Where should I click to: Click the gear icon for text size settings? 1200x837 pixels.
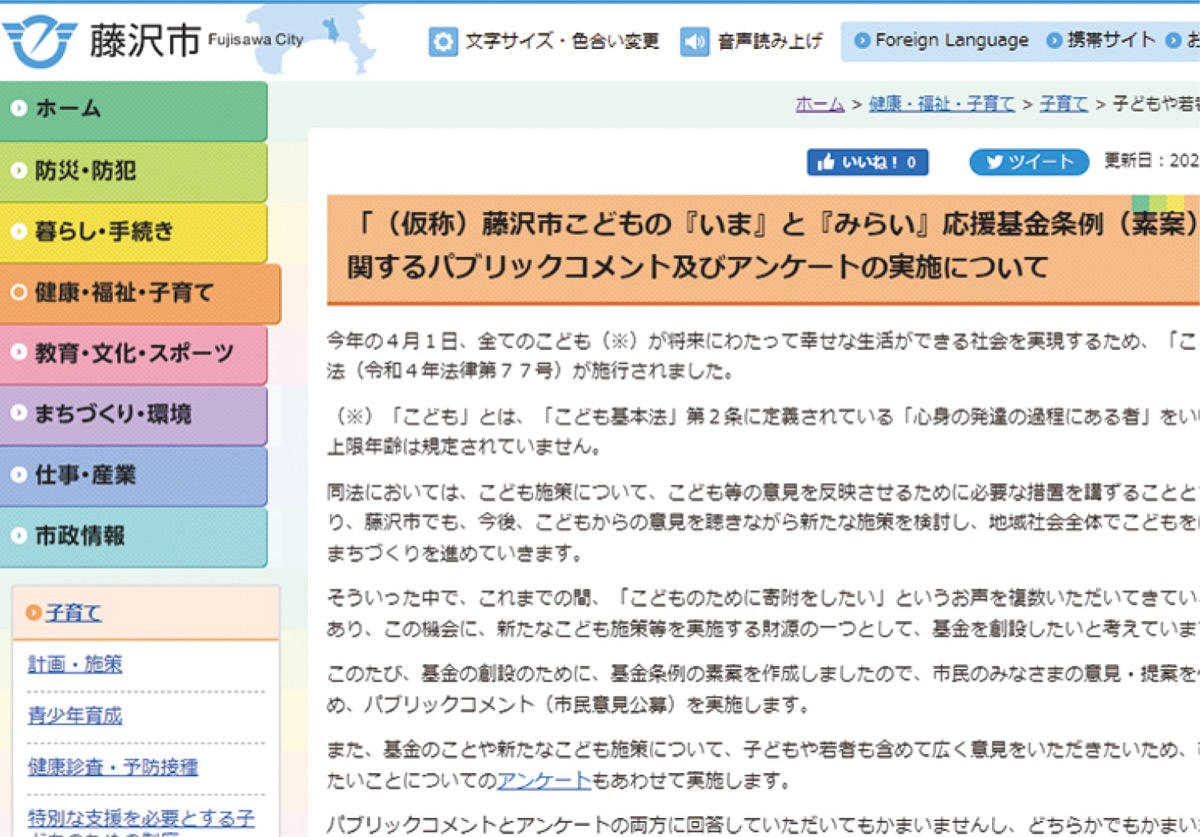tap(443, 41)
